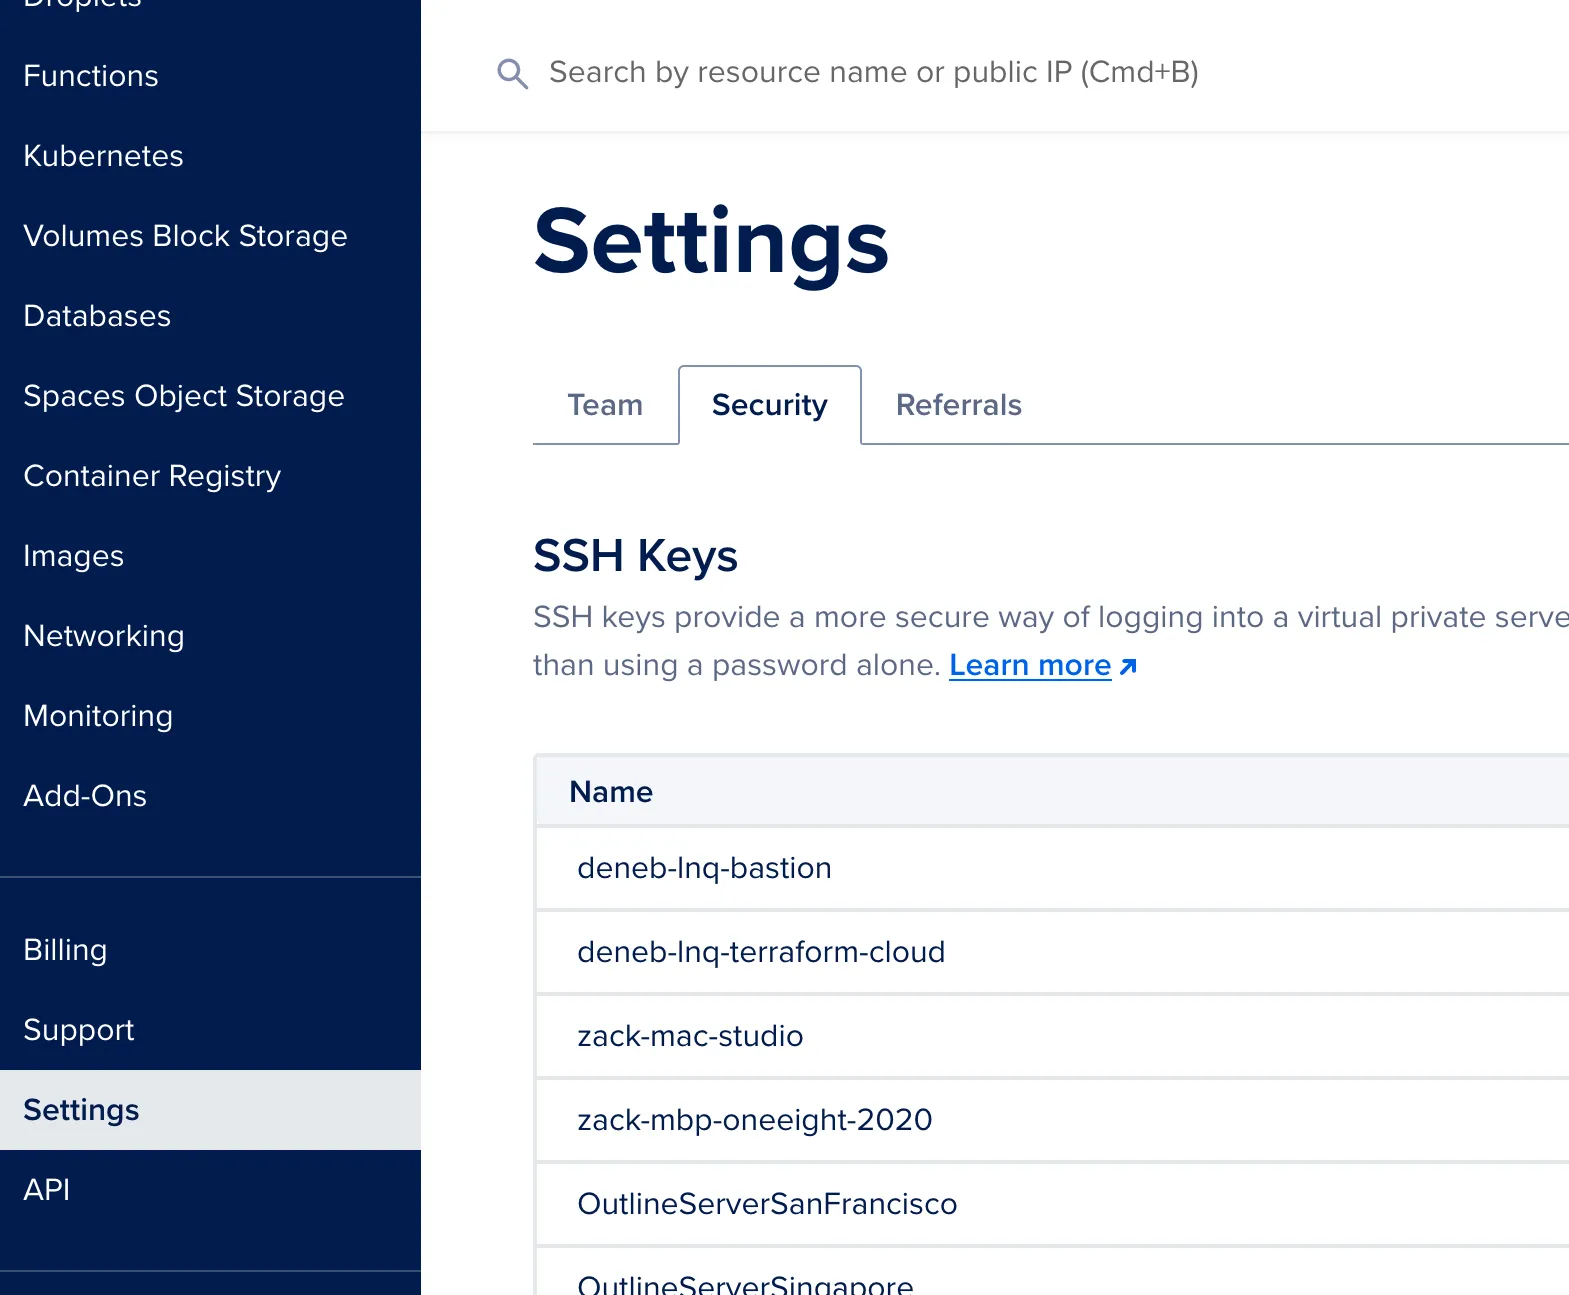This screenshot has width=1569, height=1295.
Task: Click the SSH Keys heading
Action: coord(635,556)
